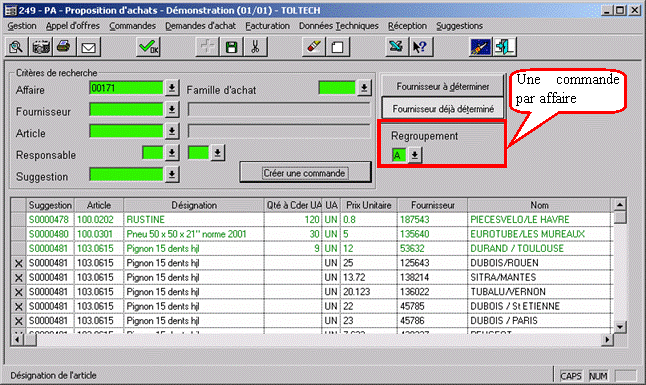Toggle X mark on the DUBOIS / PARIS row
Image resolution: width=646 pixels, height=385 pixels.
tap(19, 321)
